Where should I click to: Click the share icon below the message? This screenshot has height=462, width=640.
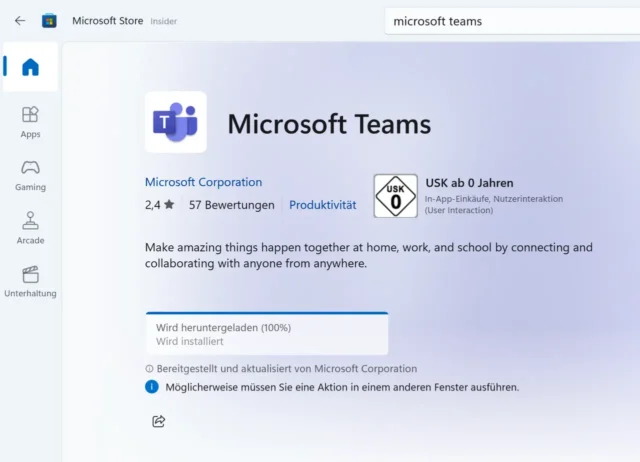tap(158, 421)
